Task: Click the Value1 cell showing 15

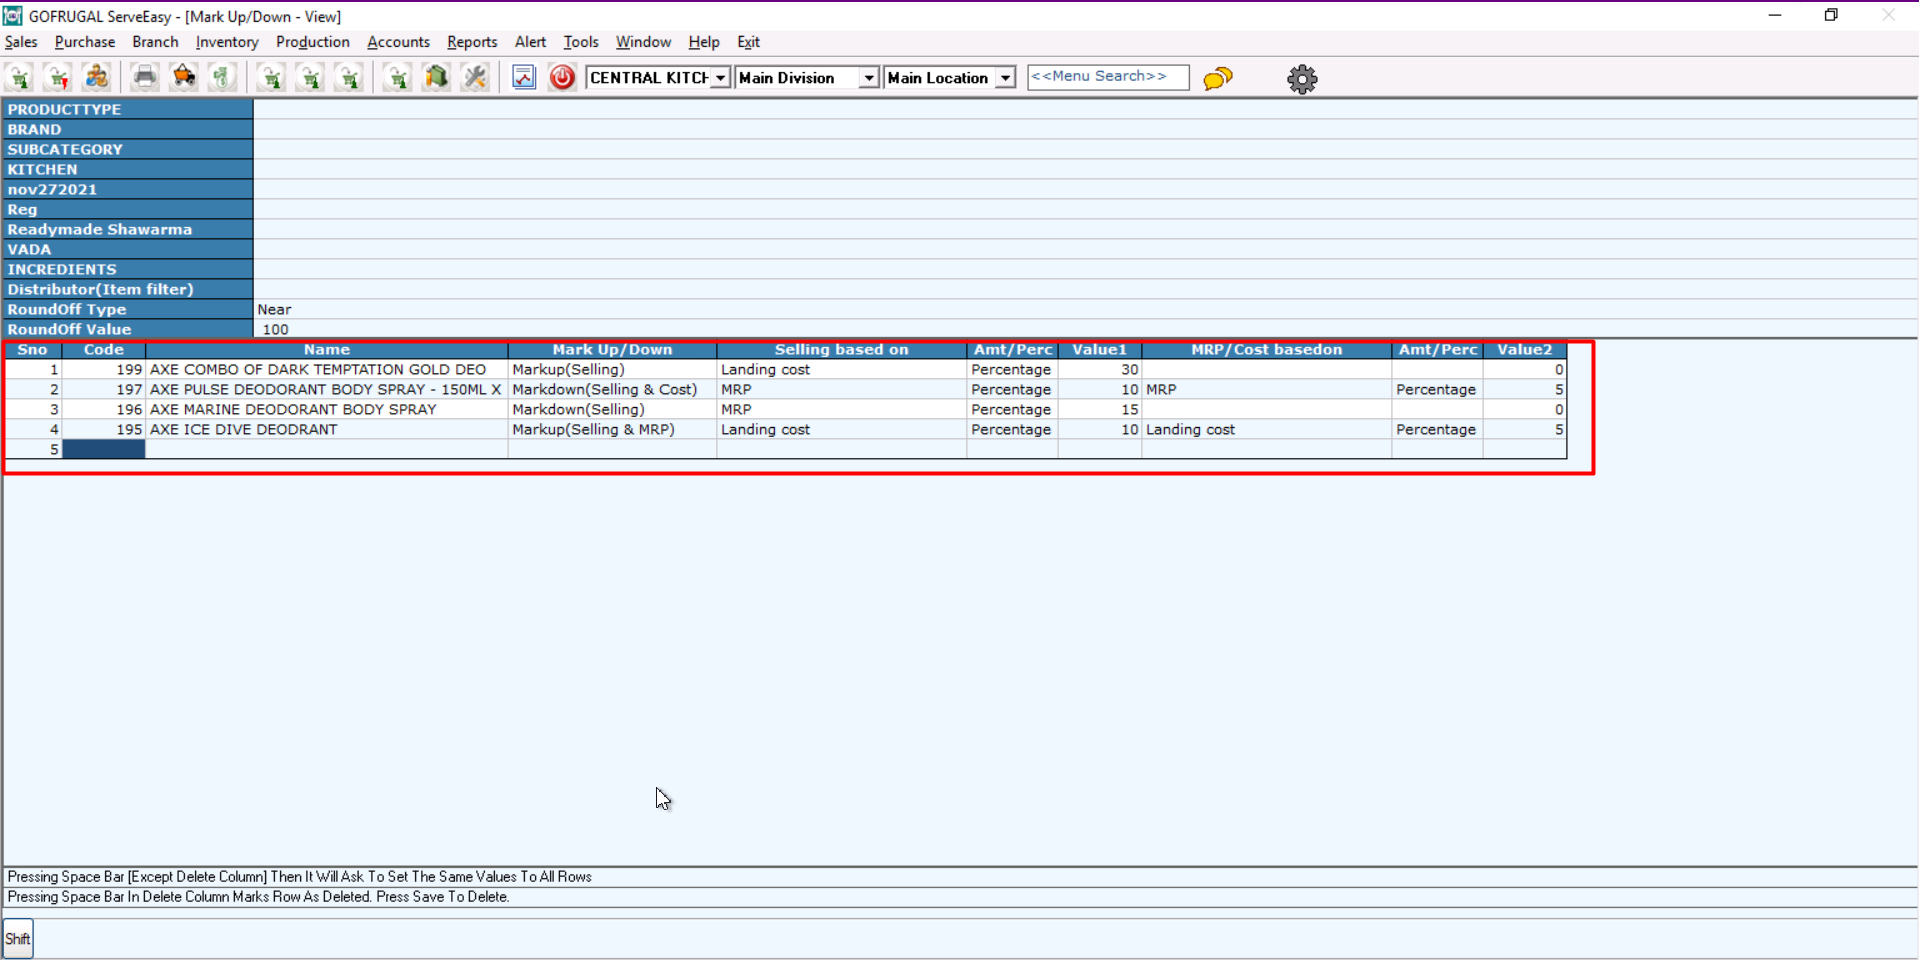Action: [1100, 410]
